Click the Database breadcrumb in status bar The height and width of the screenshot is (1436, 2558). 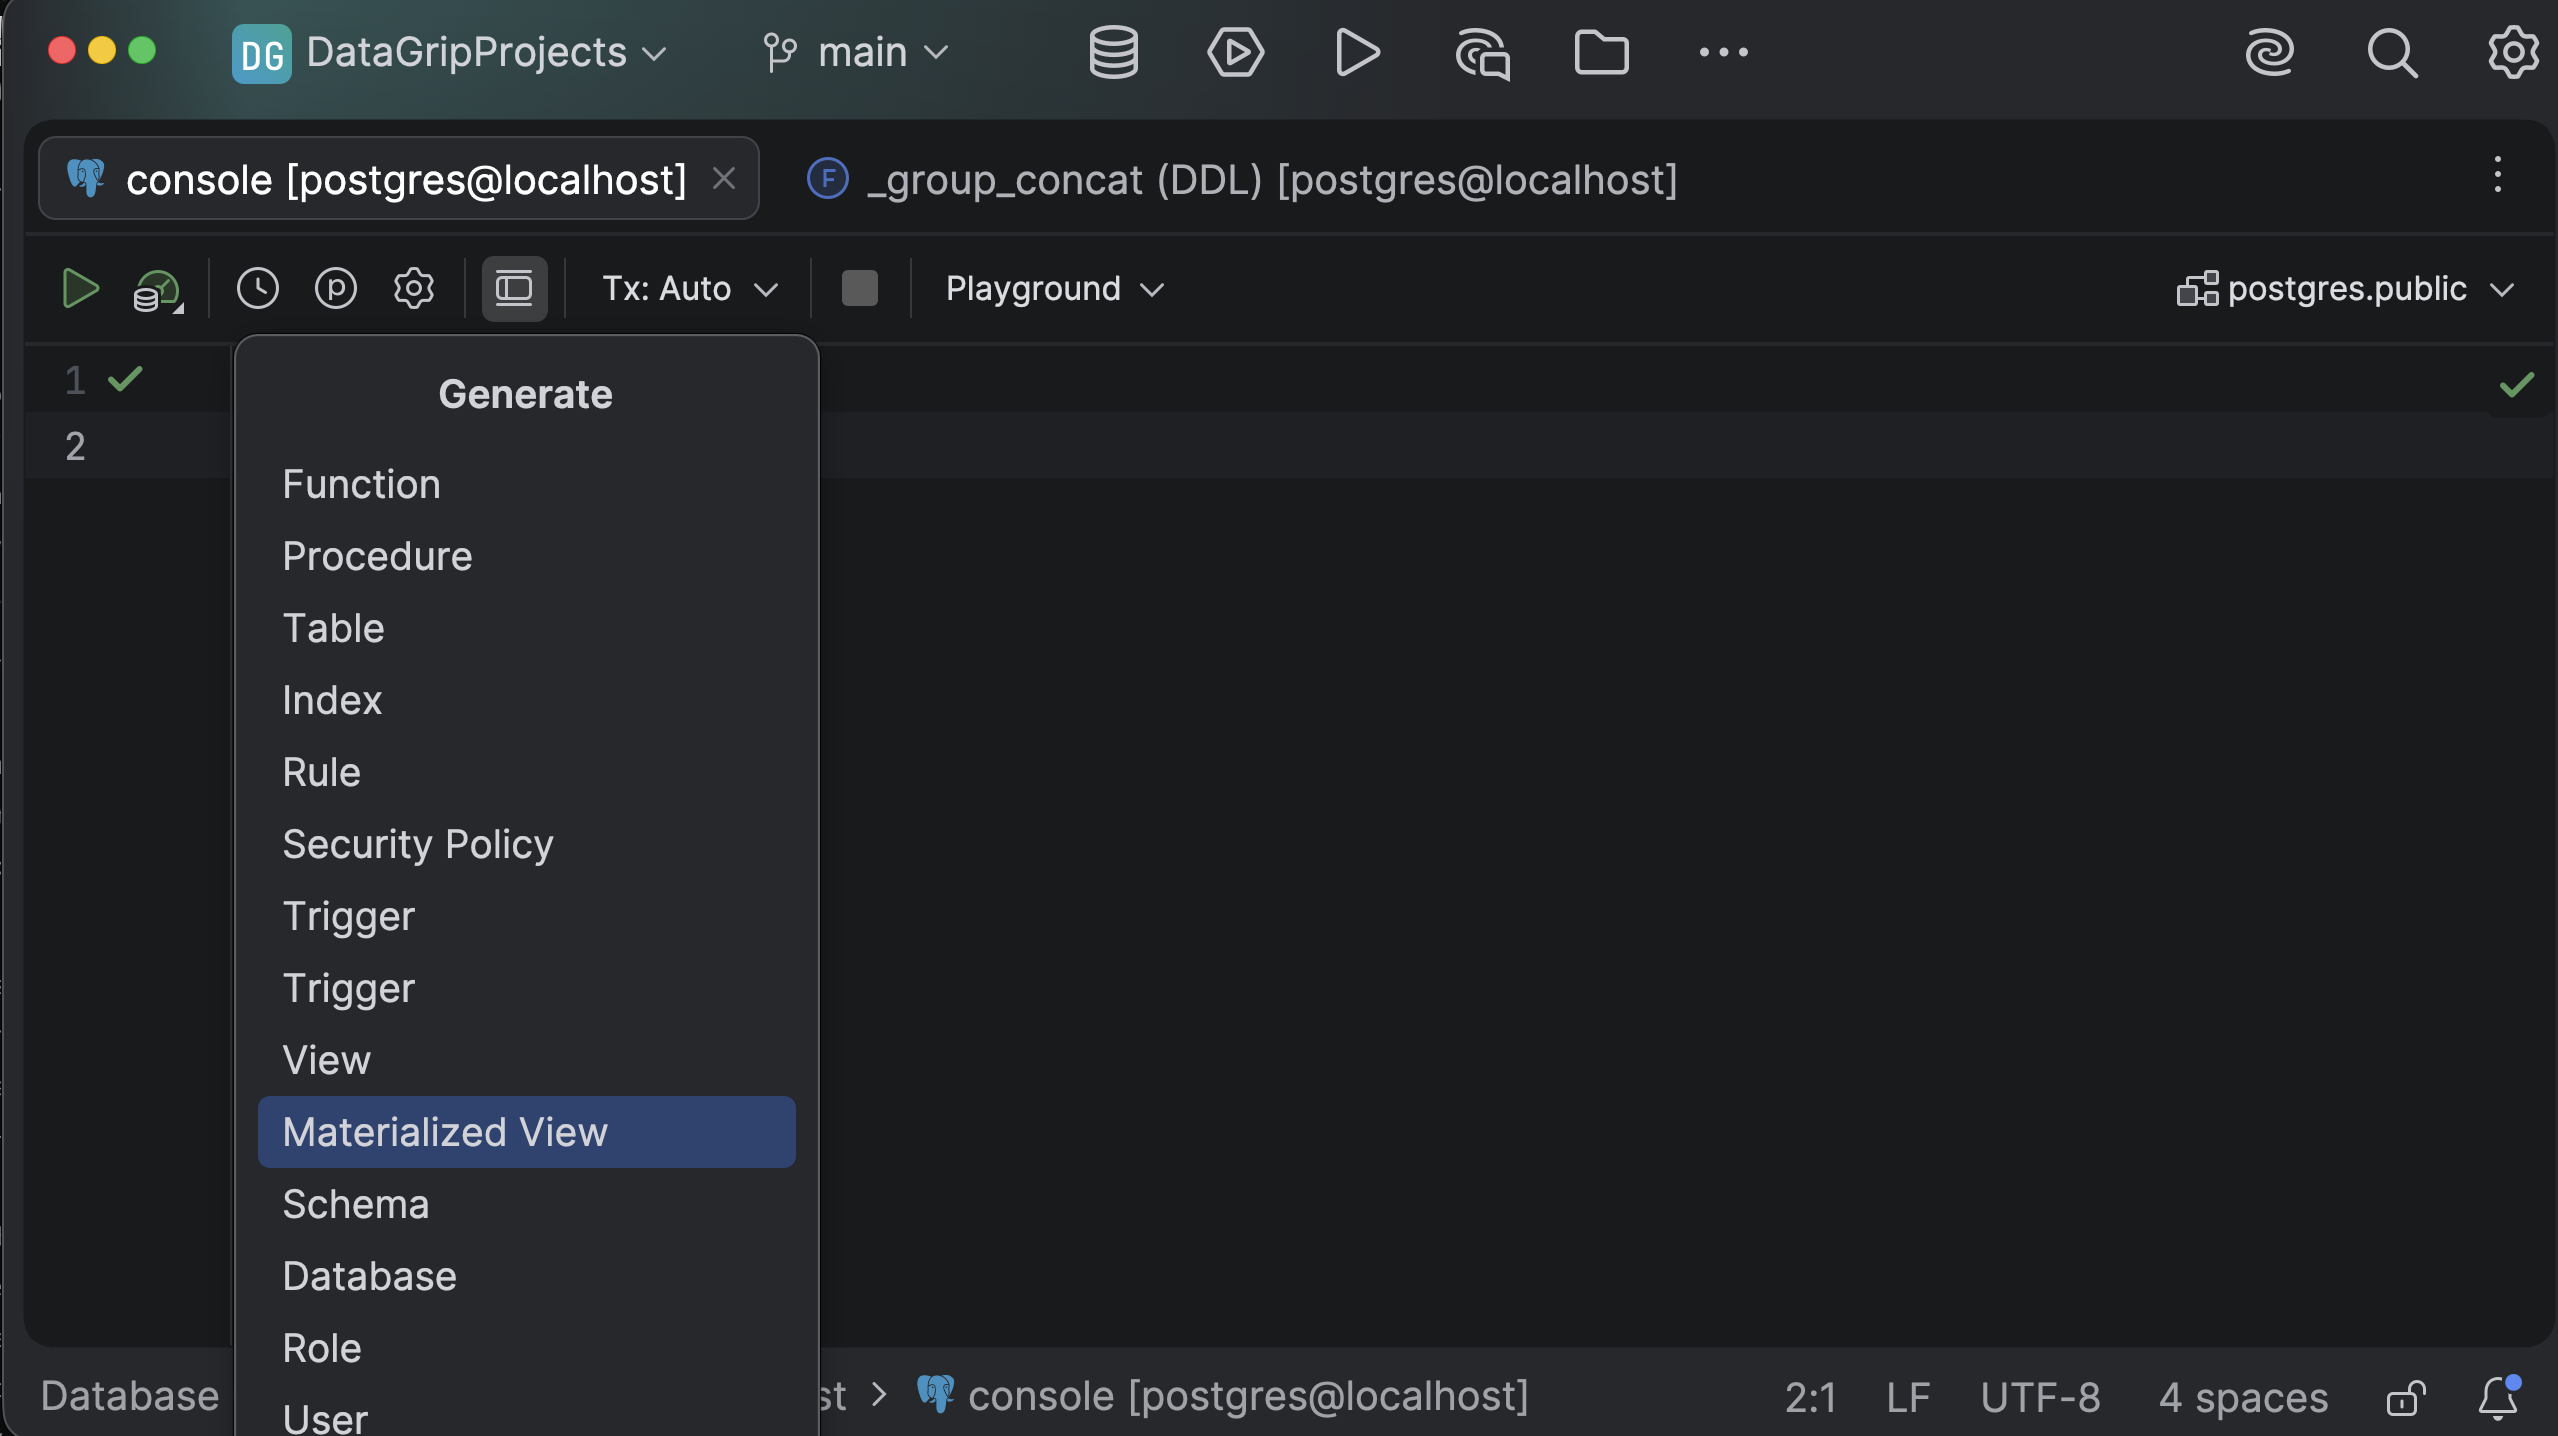[130, 1396]
